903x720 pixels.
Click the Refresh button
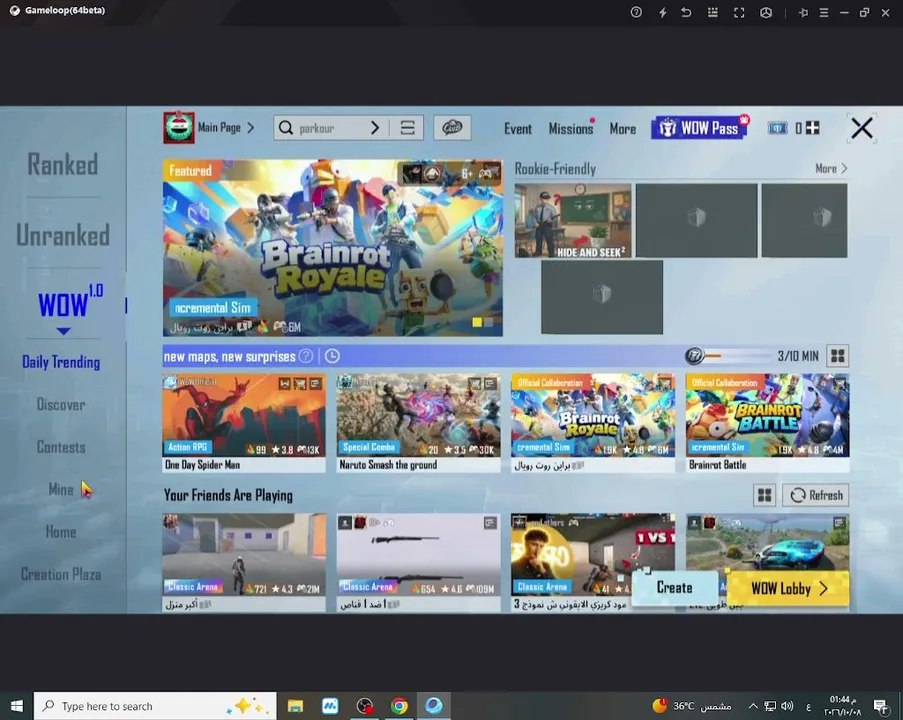click(815, 495)
